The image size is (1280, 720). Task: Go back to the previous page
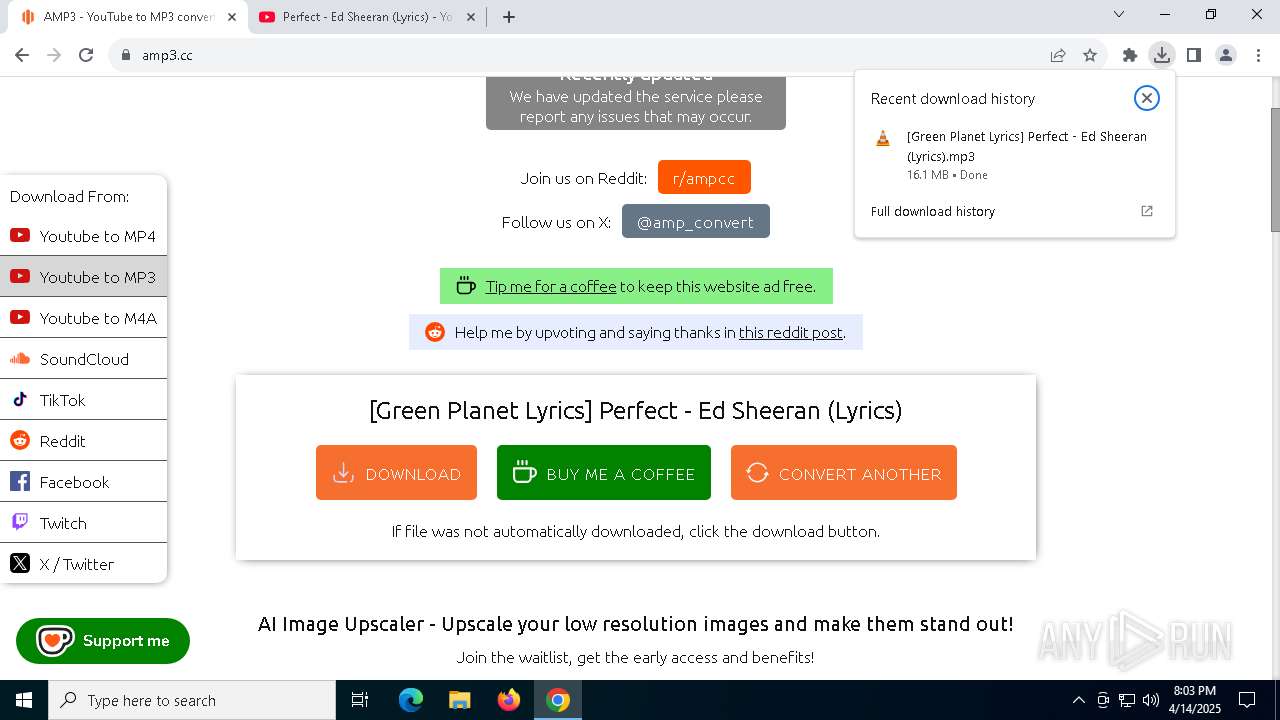click(22, 55)
